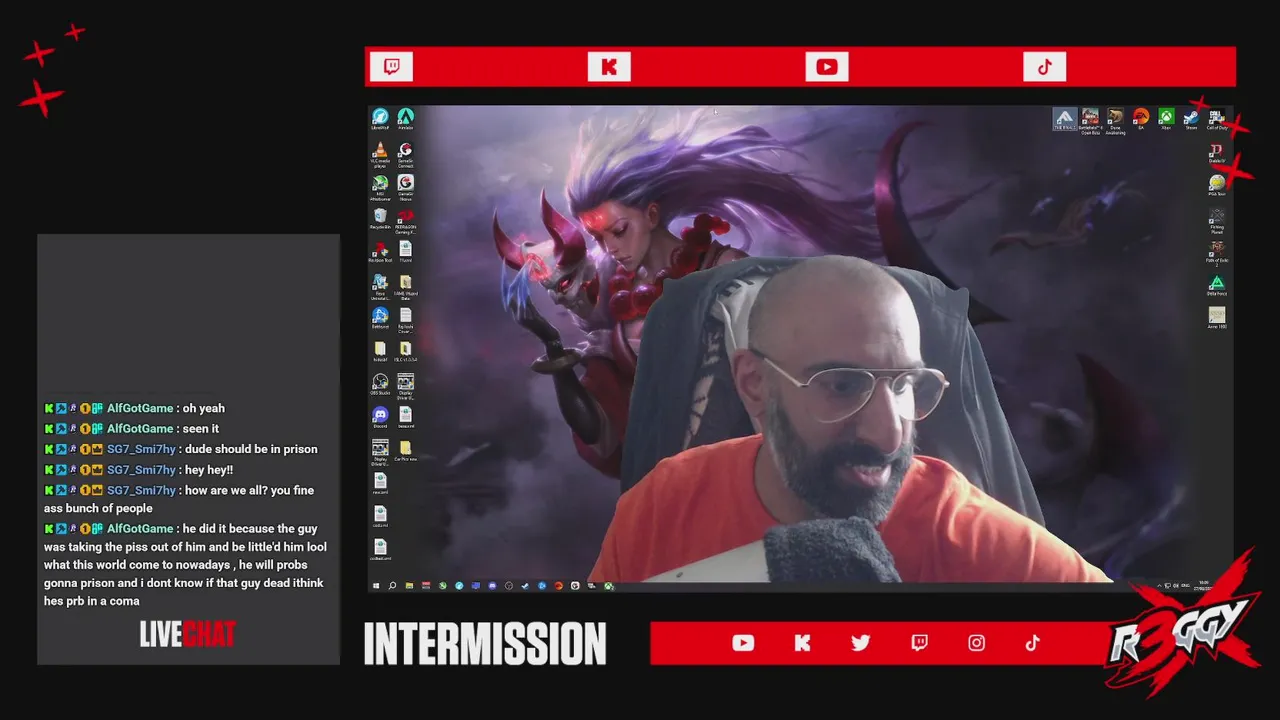The width and height of the screenshot is (1280, 720).
Task: Open the Revo Uninstaller desktop shortcut
Action: point(380,285)
